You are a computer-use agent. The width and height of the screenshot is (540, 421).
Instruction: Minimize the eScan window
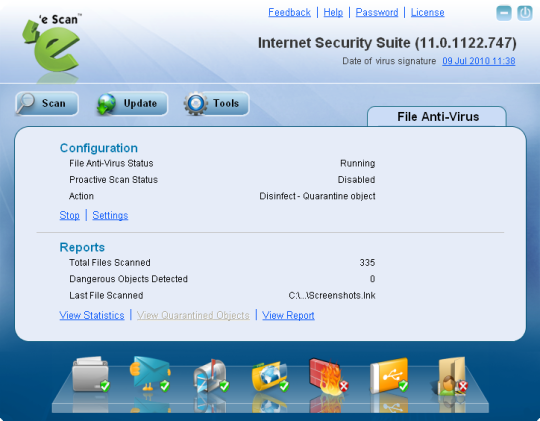tap(503, 13)
